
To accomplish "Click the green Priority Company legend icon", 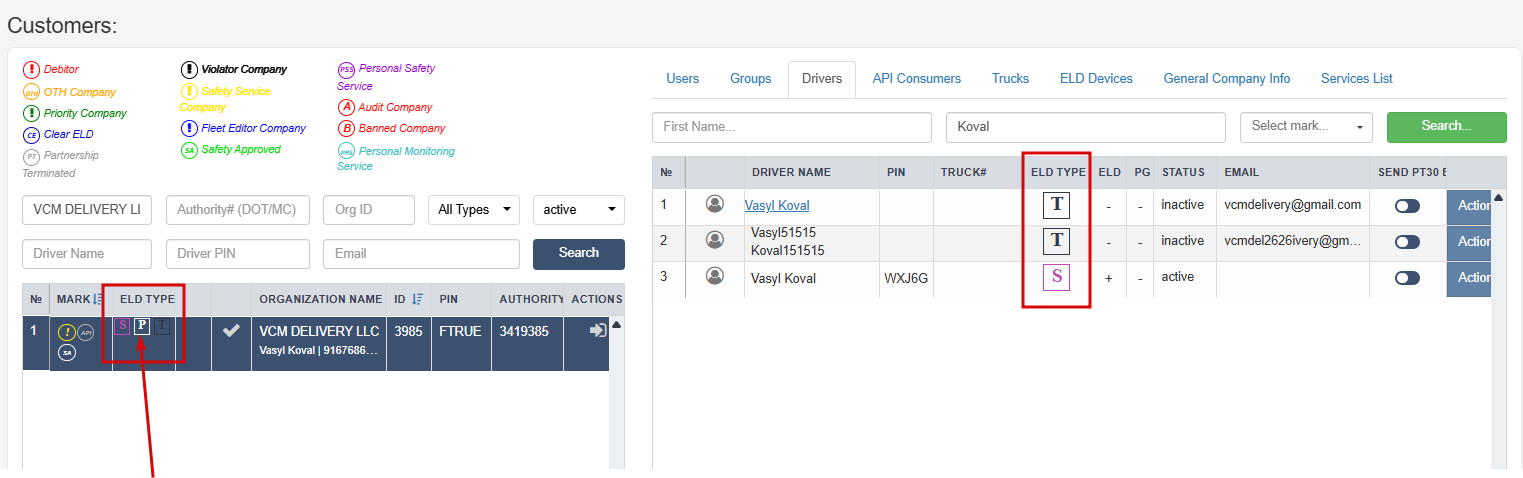I will 31,113.
